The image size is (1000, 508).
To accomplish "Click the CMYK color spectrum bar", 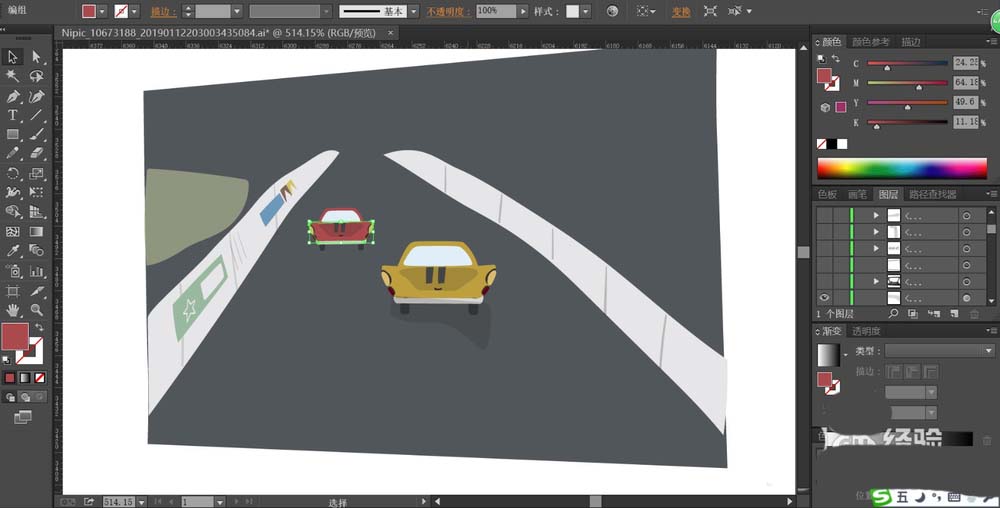I will click(902, 169).
